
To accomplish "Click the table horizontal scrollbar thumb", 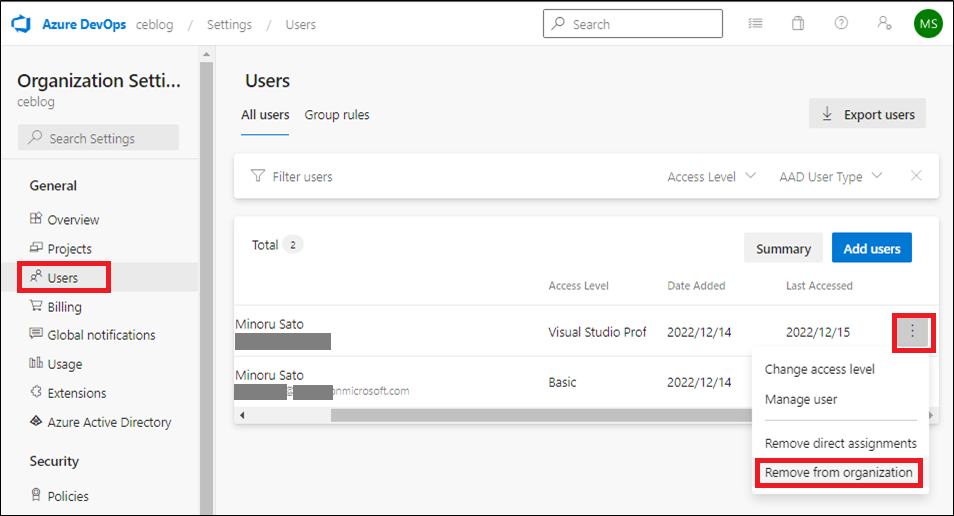I will [x=541, y=415].
